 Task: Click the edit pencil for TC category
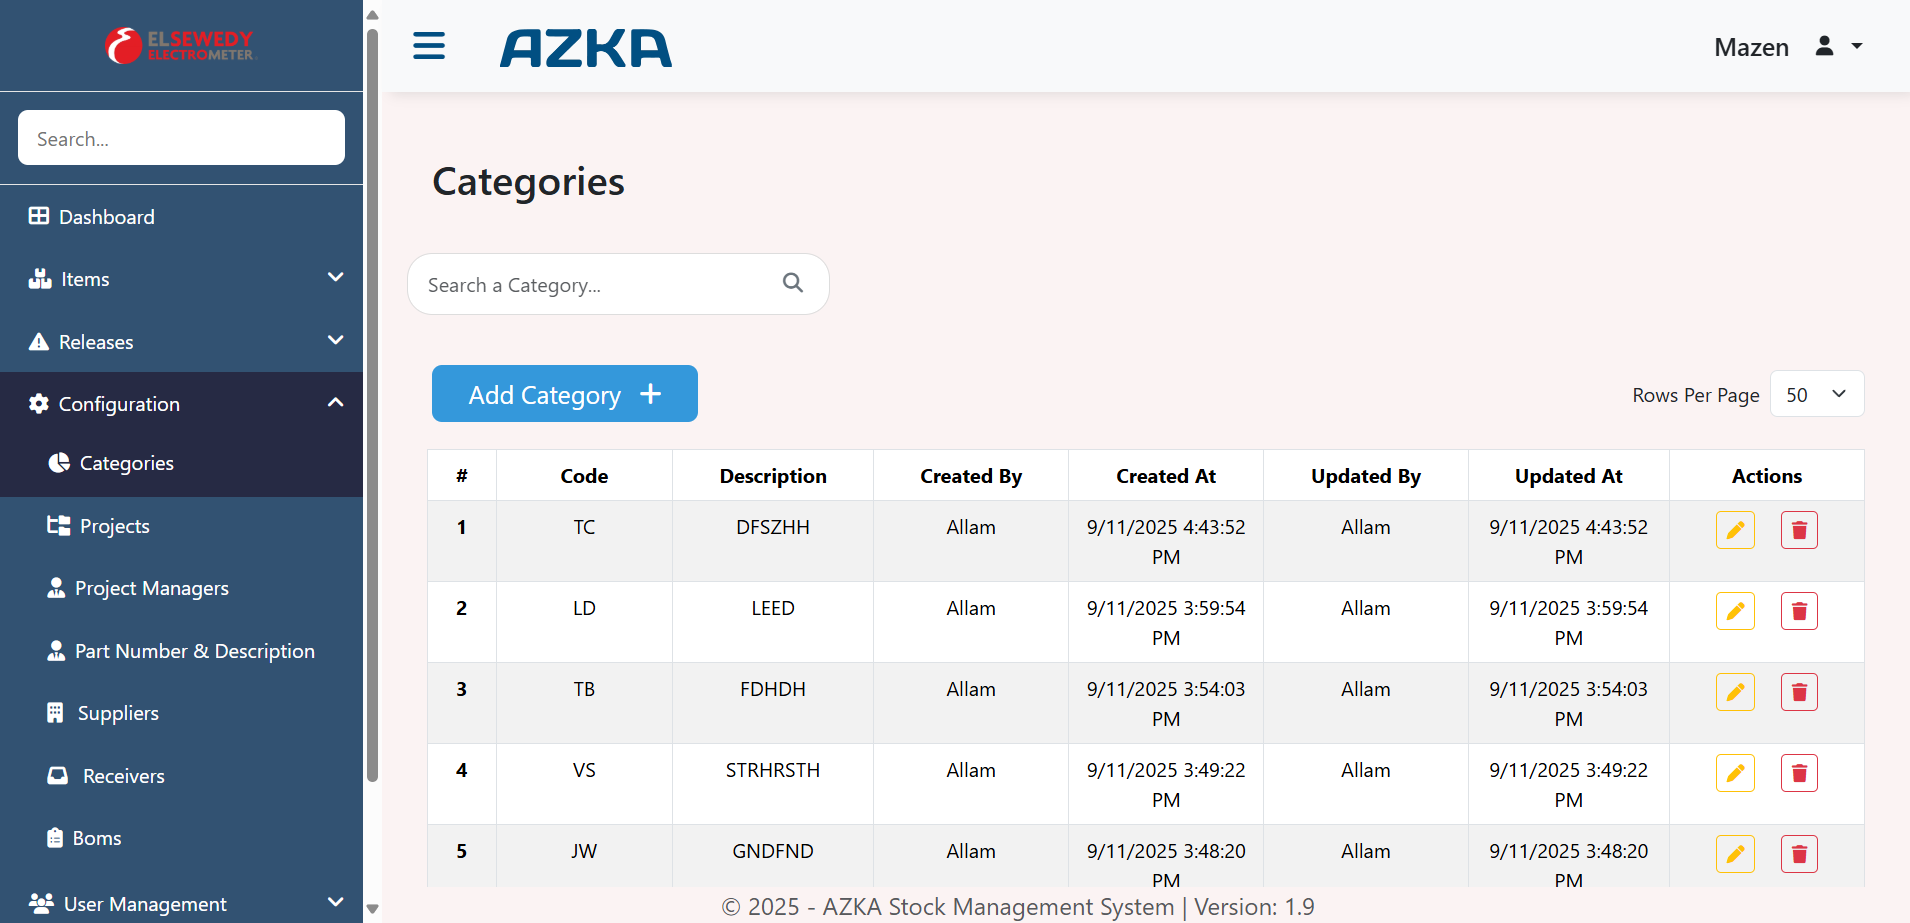point(1735,530)
